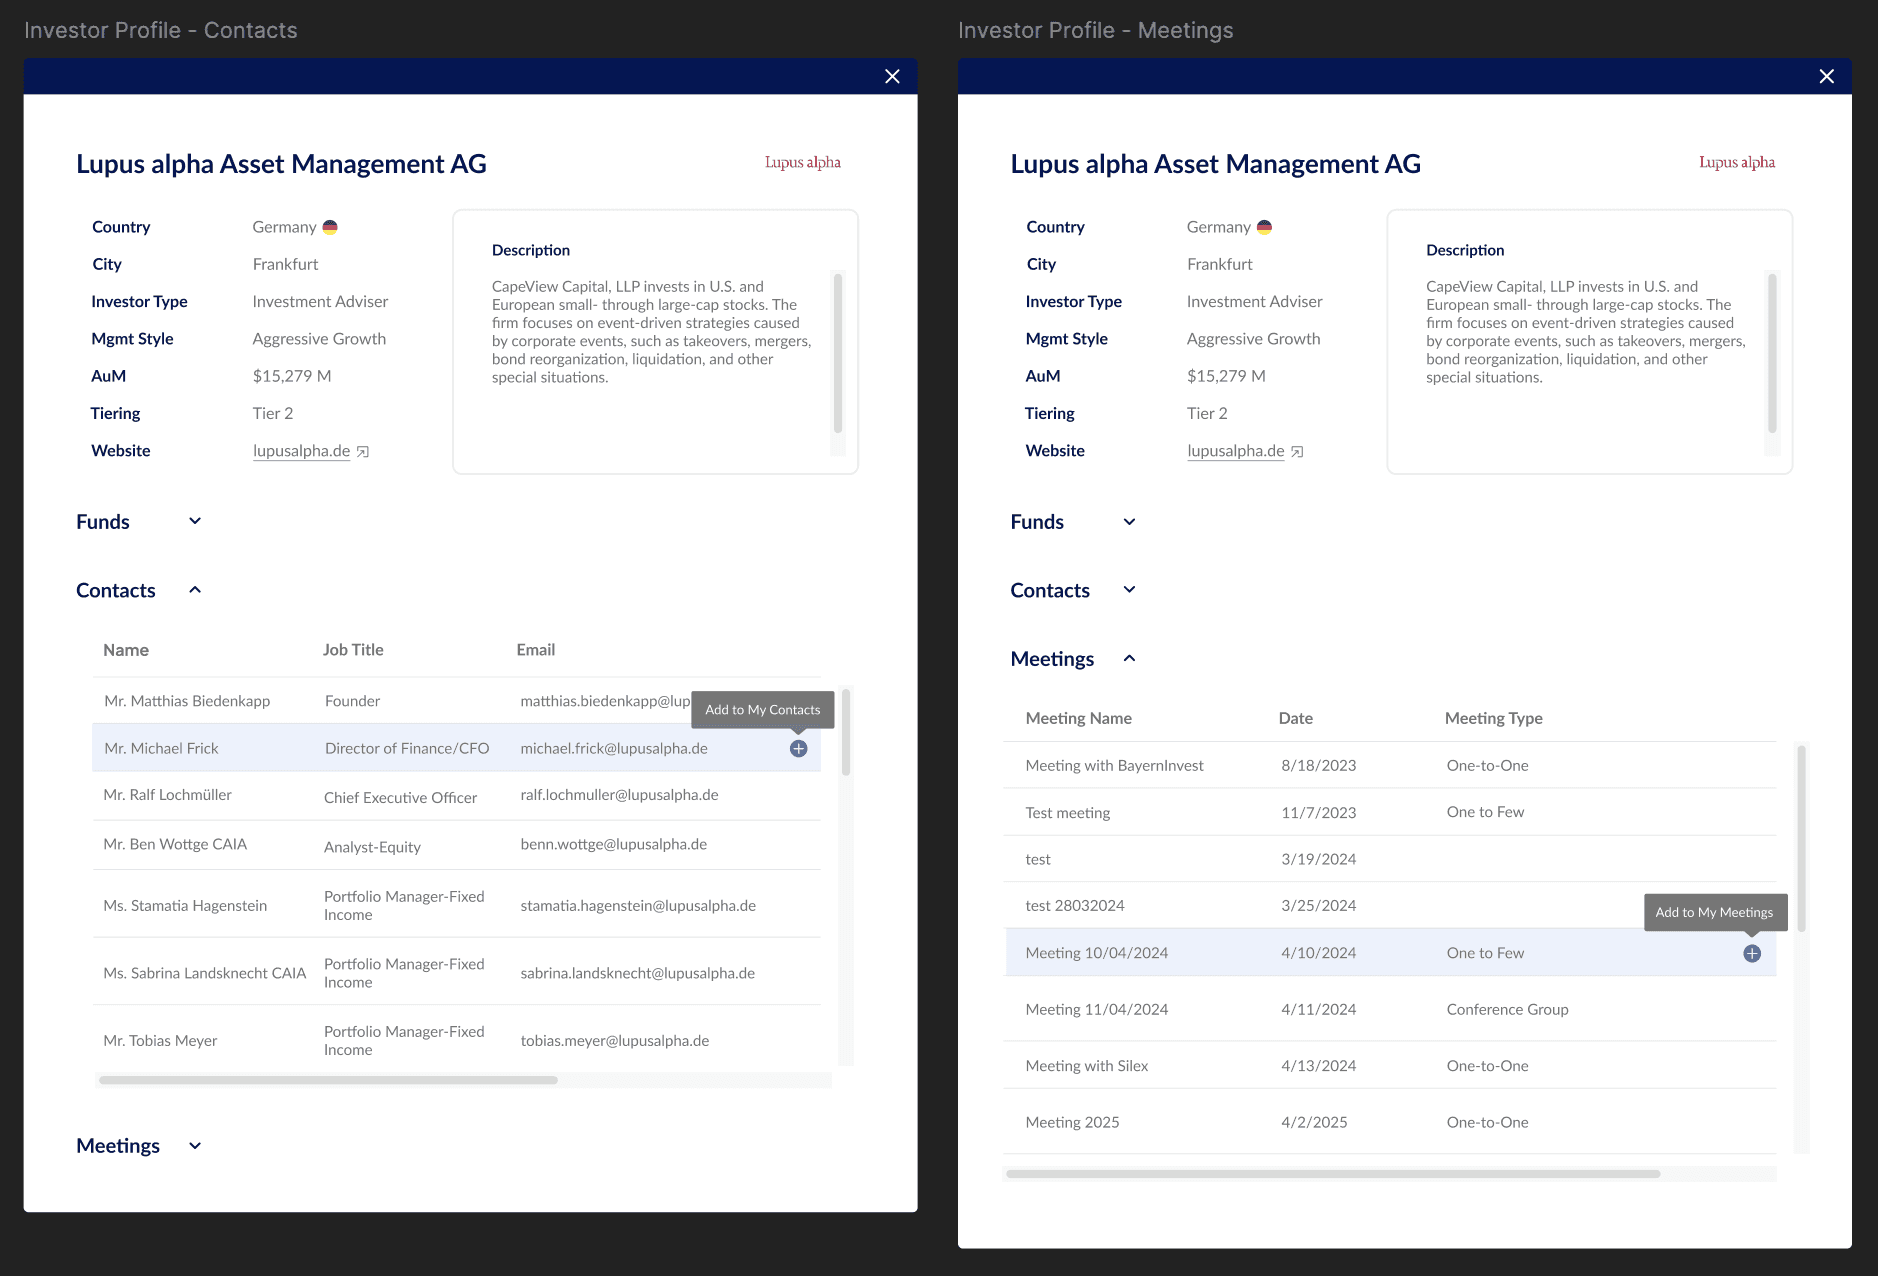Click German flag icon in Meetings window
The width and height of the screenshot is (1878, 1276).
point(1264,227)
